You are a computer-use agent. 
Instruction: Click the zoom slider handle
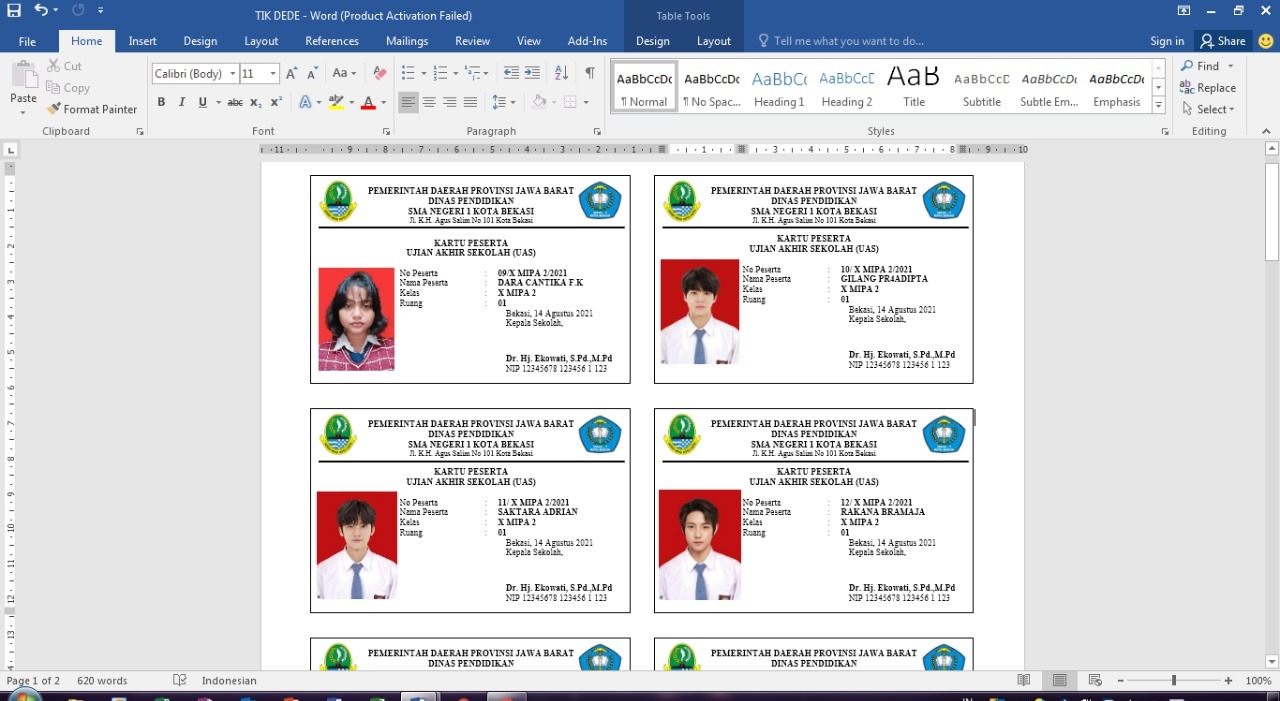[x=1174, y=681]
